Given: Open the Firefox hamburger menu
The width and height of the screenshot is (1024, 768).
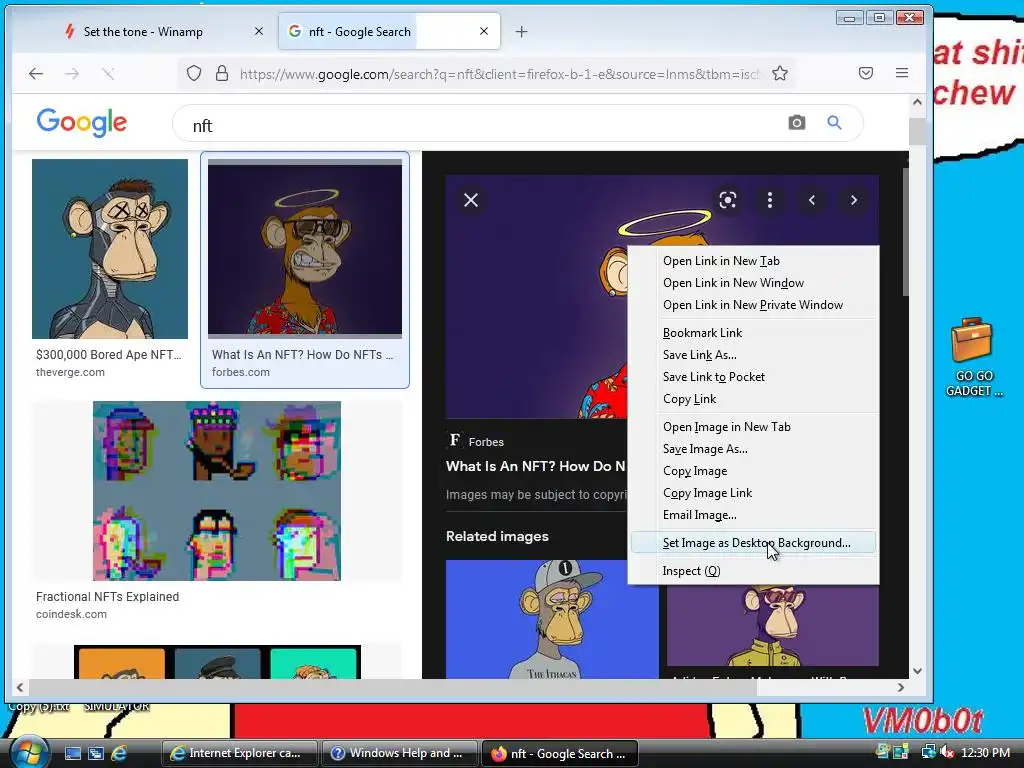Looking at the screenshot, I should [902, 73].
